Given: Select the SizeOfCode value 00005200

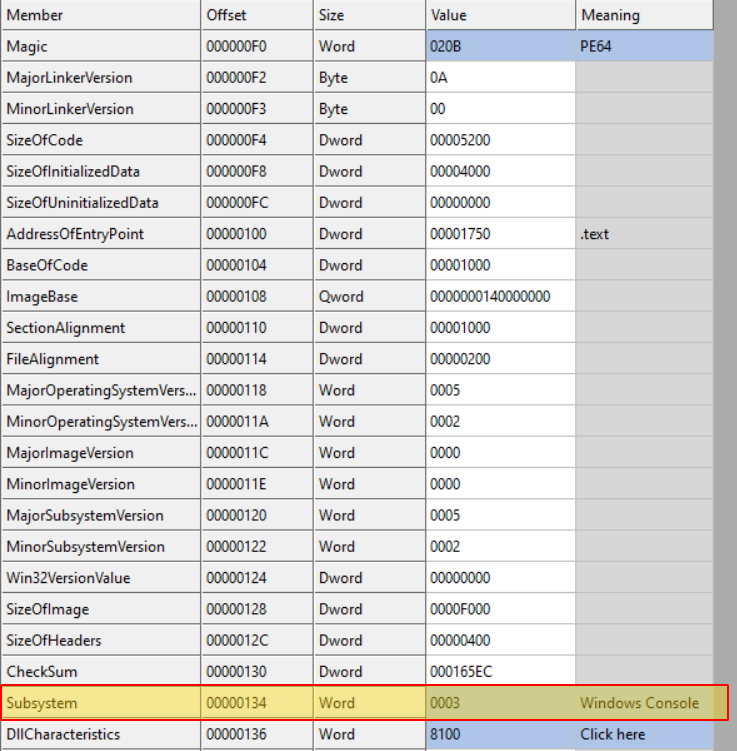Looking at the screenshot, I should 500,140.
